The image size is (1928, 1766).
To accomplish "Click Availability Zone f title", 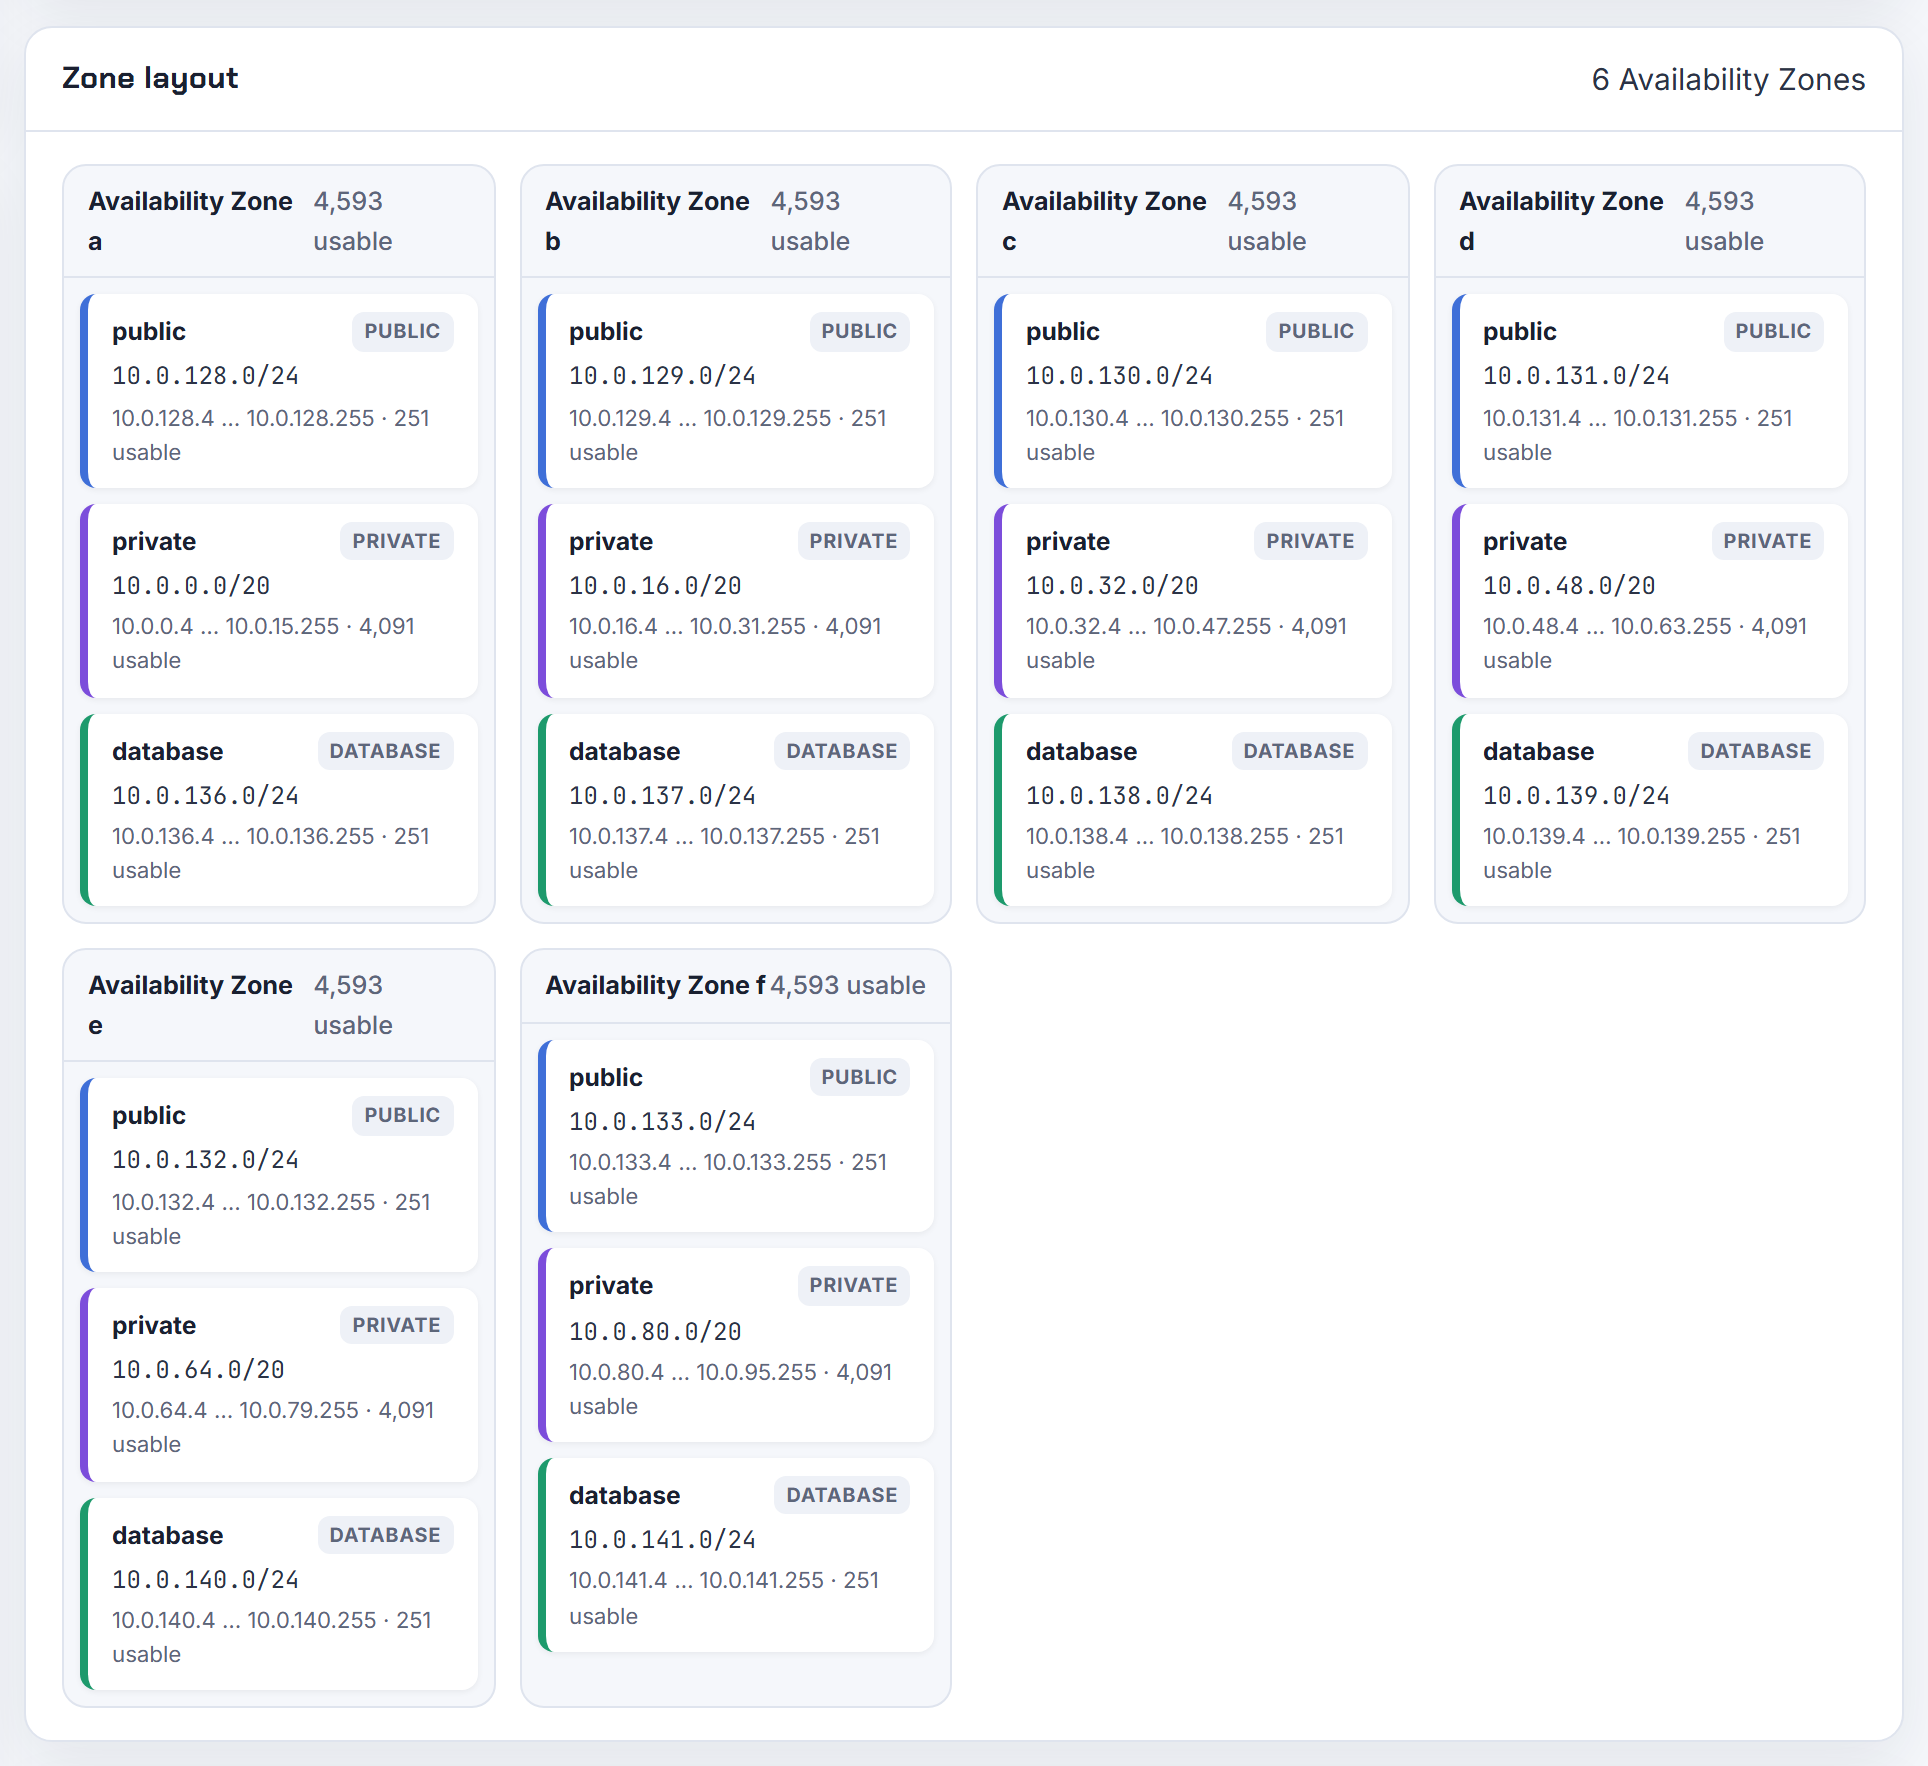I will pos(655,985).
